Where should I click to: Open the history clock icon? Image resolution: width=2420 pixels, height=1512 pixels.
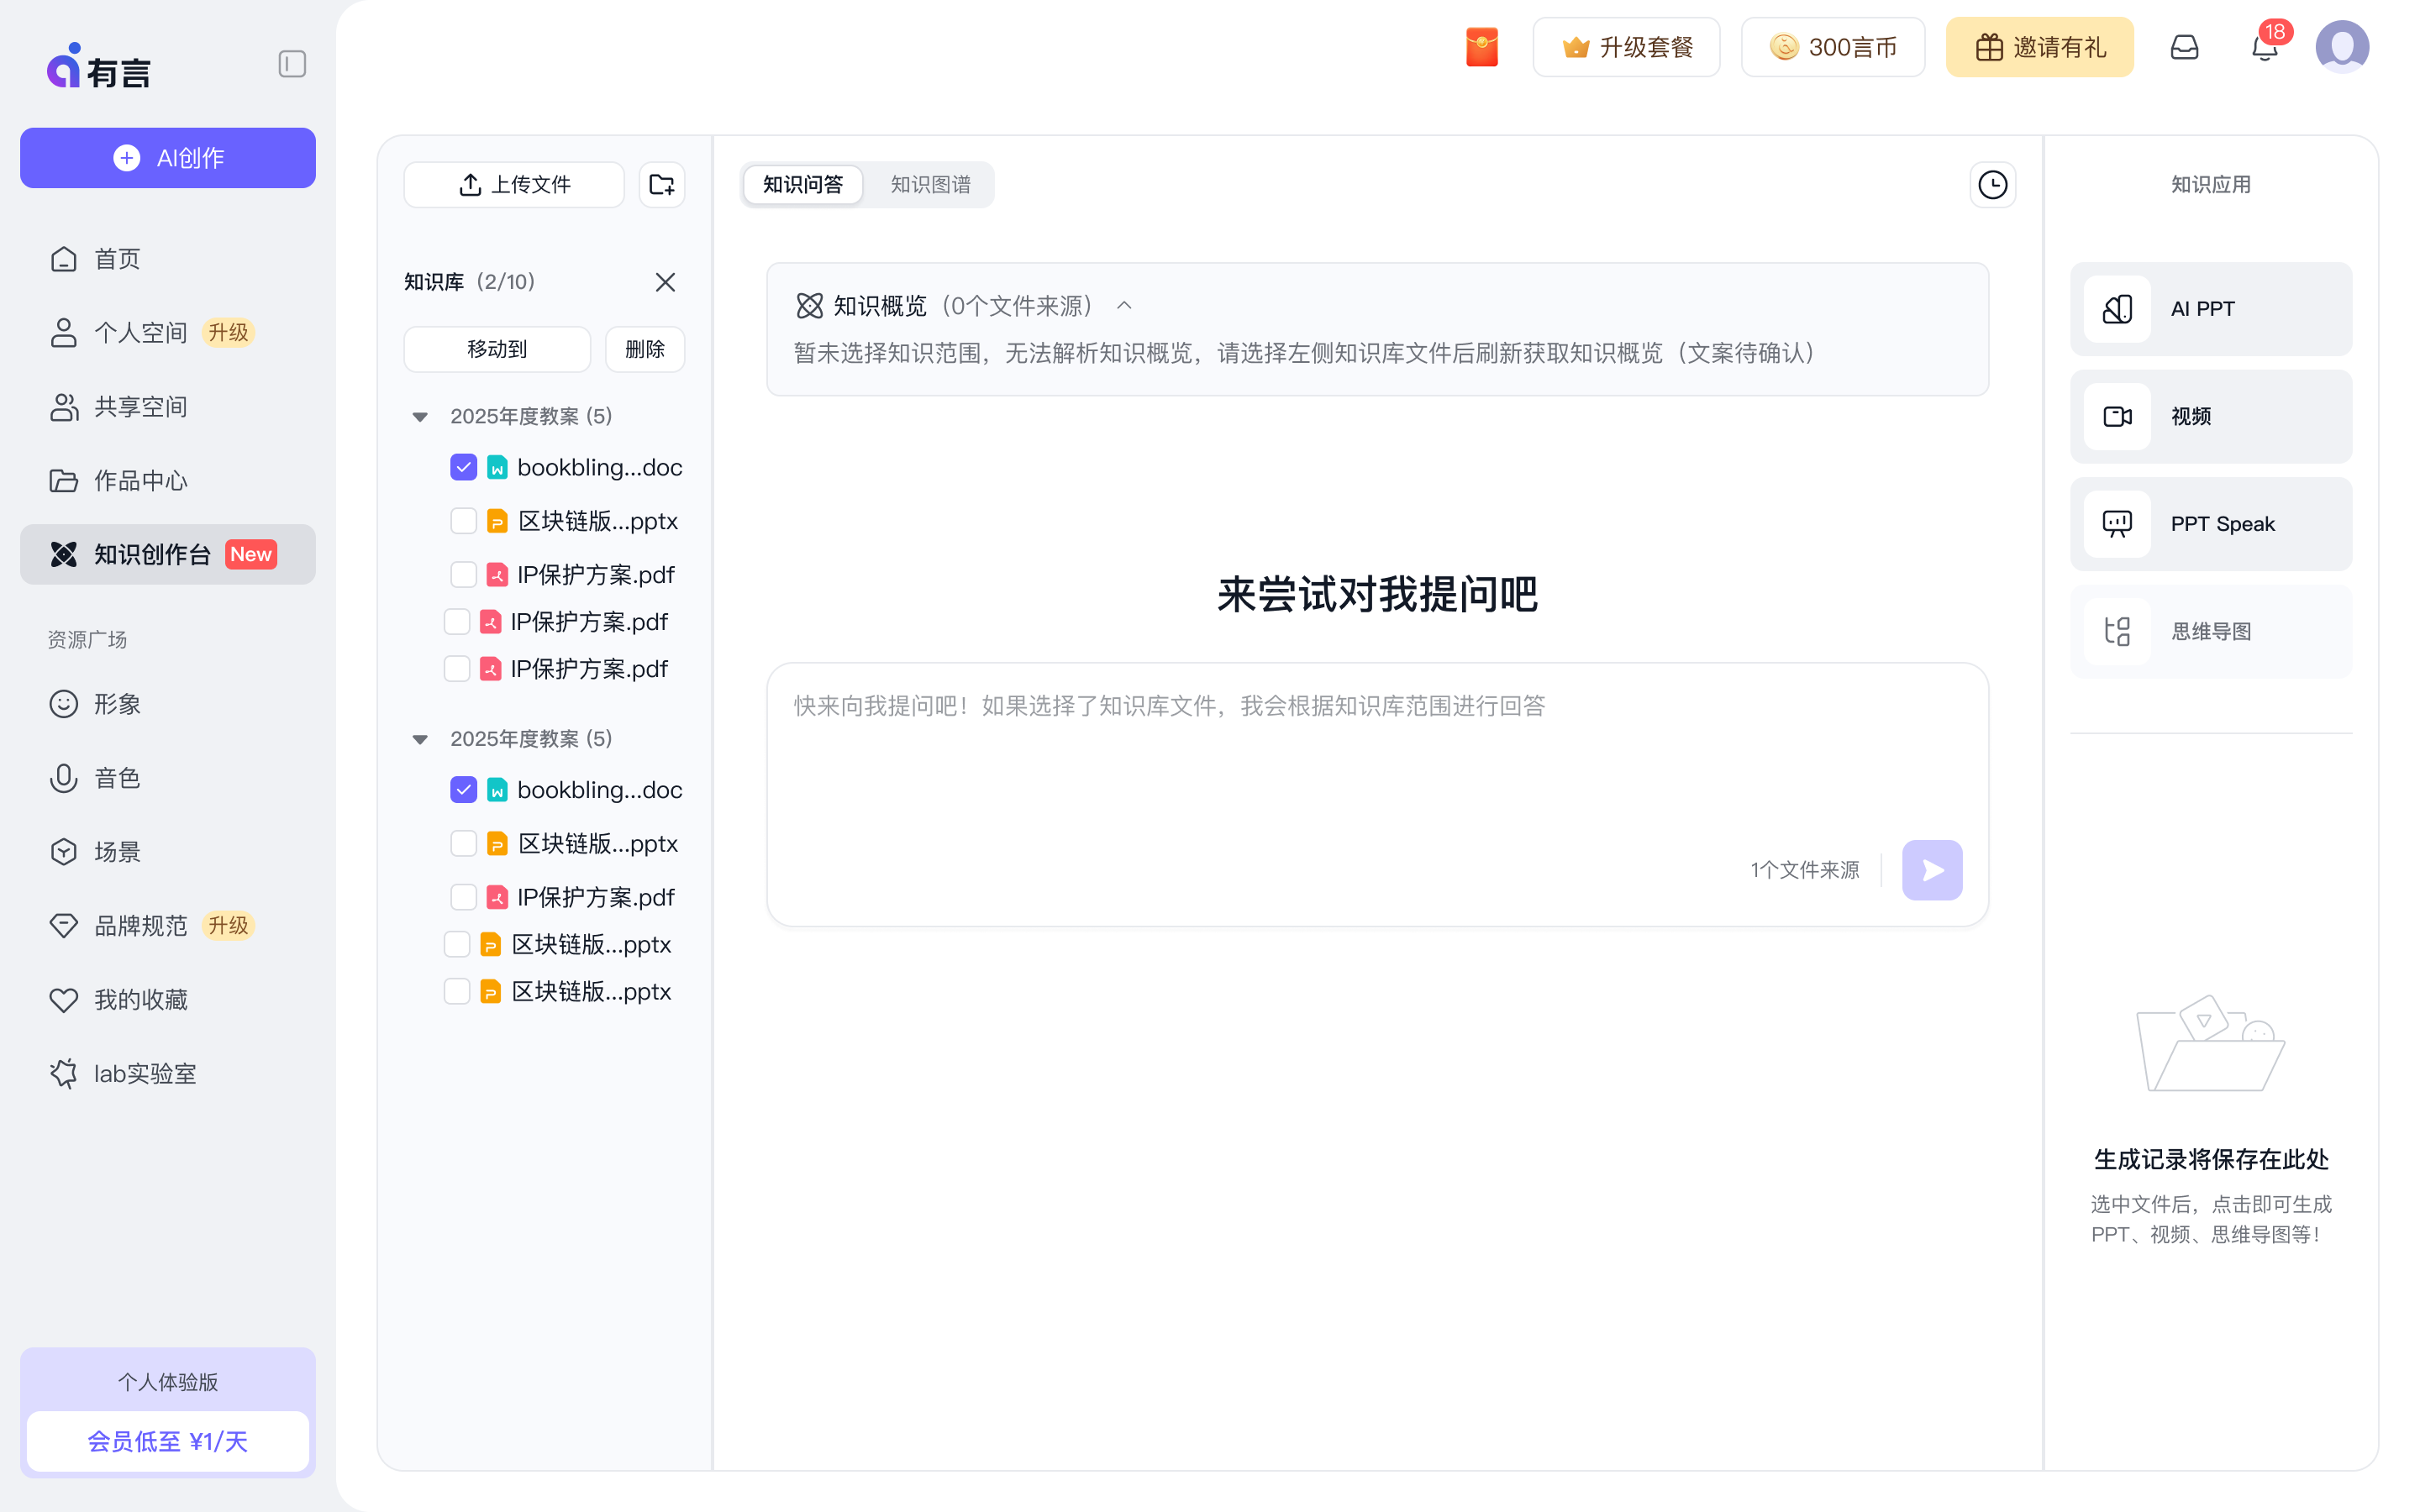(x=1991, y=184)
